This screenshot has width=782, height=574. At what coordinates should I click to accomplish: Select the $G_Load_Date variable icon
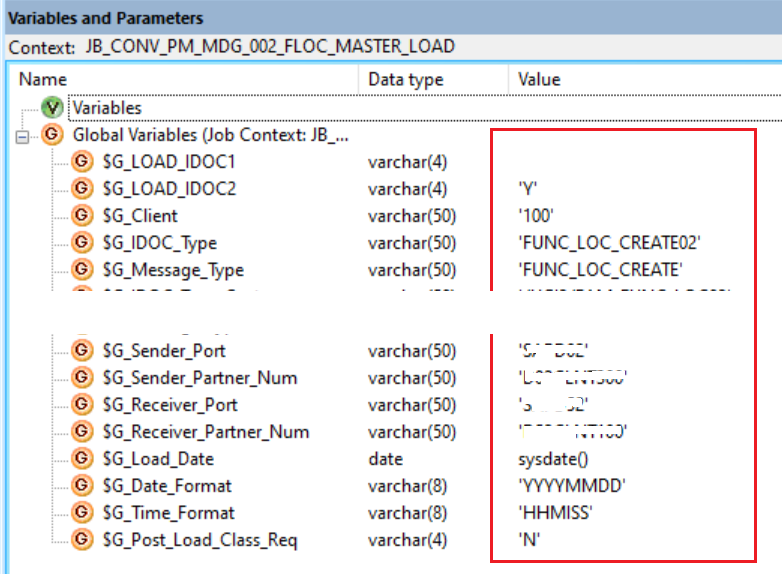(82, 458)
